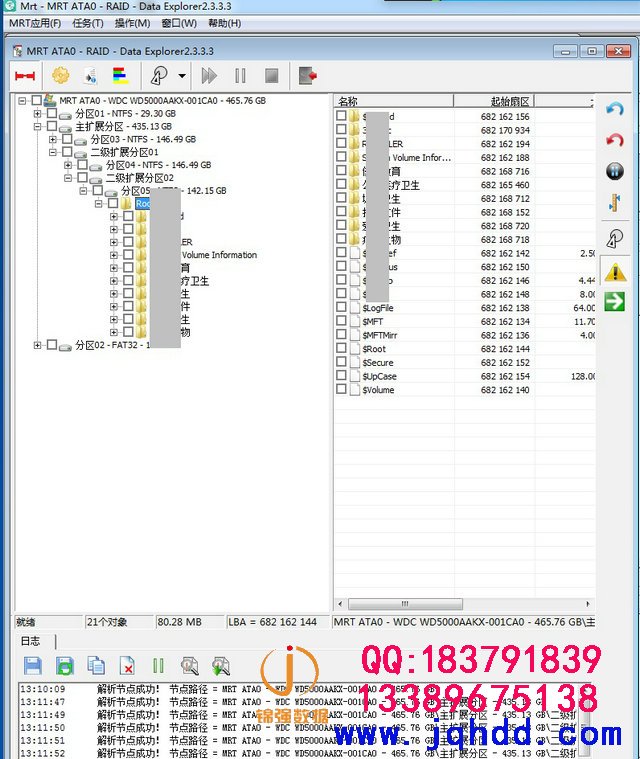Expand the 分区03 NTFS tree node
This screenshot has width=640, height=759.
pyautogui.click(x=53, y=139)
